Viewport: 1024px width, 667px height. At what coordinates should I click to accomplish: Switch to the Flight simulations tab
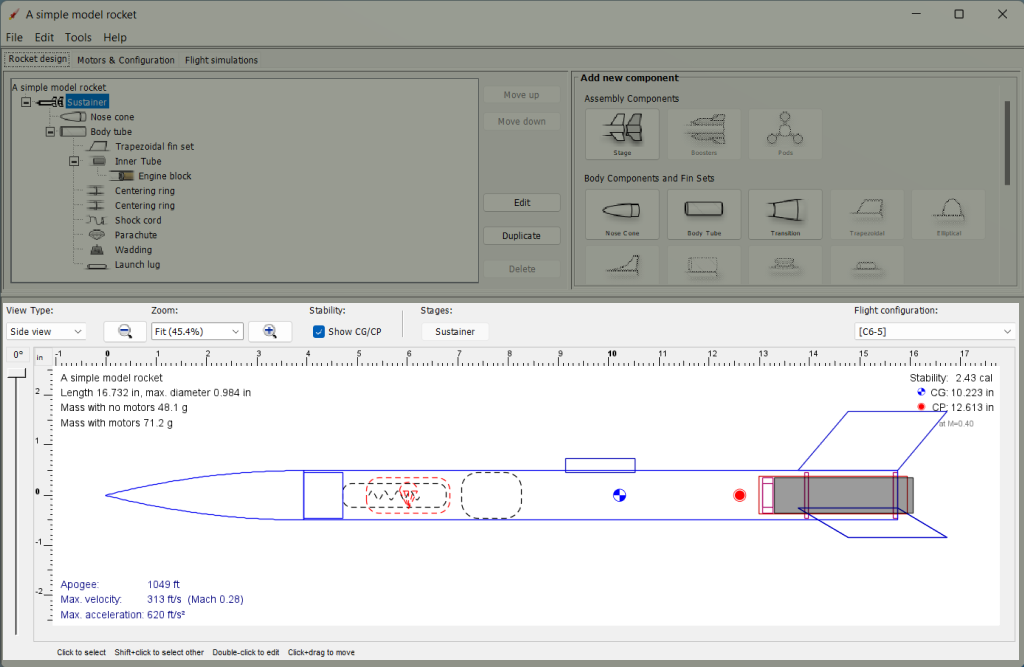coord(221,60)
